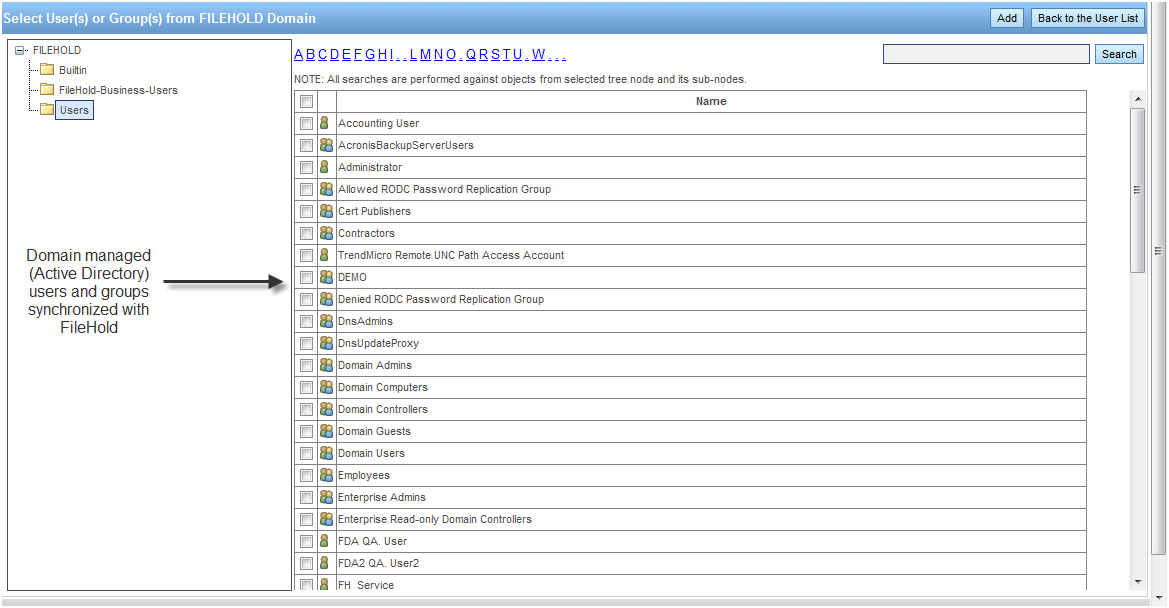Screen dimensions: 1169x608
Task: Click the folder icon for FileHold-Business-Users
Action: [x=46, y=90]
